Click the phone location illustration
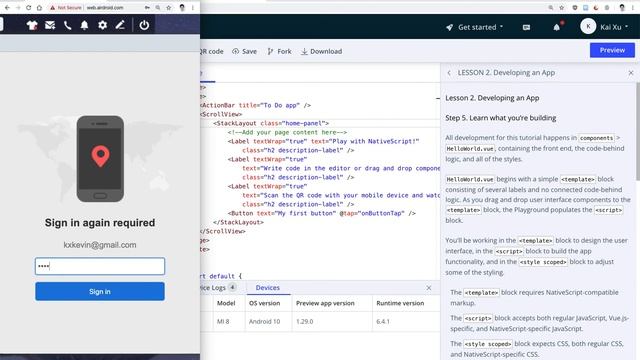This screenshot has width=640, height=360. 100,159
